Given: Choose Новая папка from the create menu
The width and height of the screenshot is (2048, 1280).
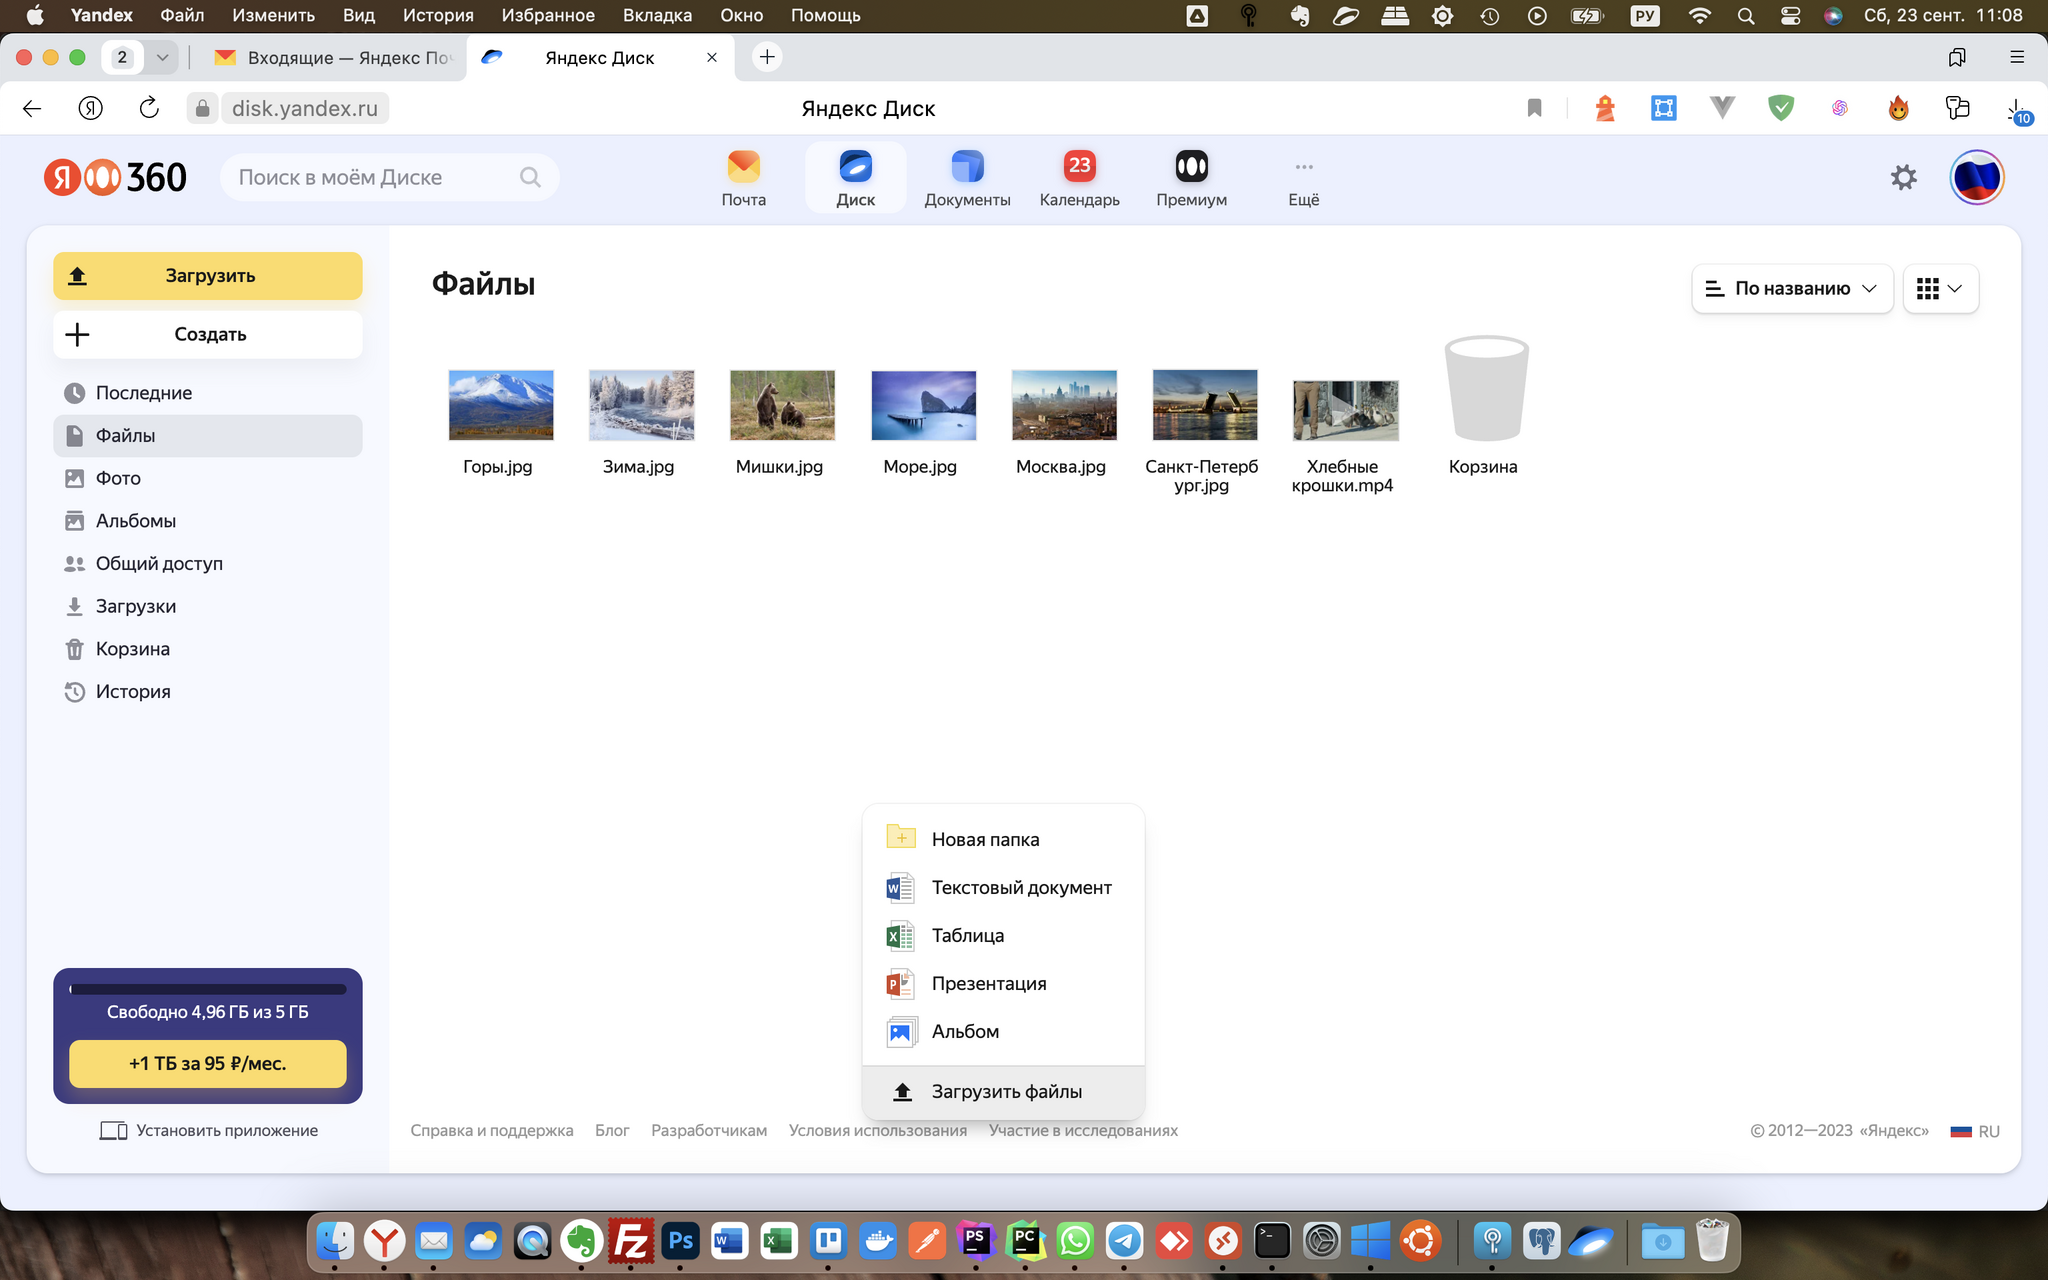Looking at the screenshot, I should click(1003, 839).
